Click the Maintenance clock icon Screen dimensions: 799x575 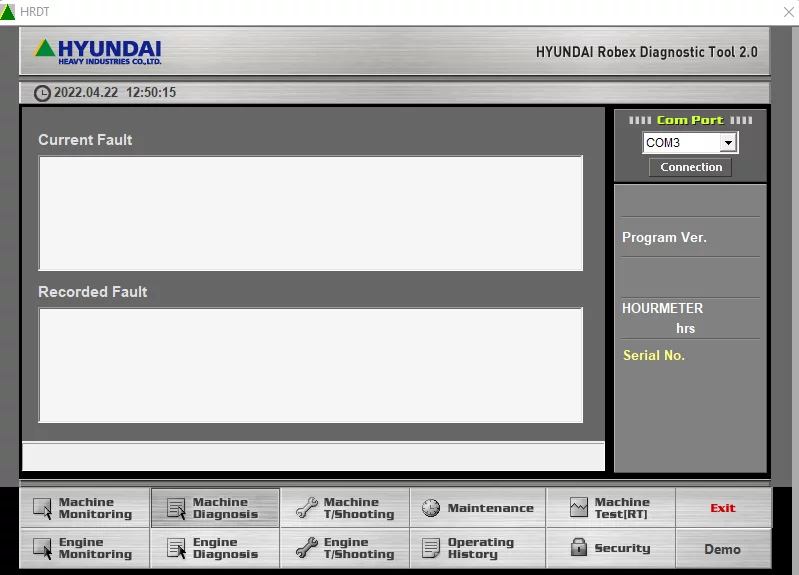431,508
